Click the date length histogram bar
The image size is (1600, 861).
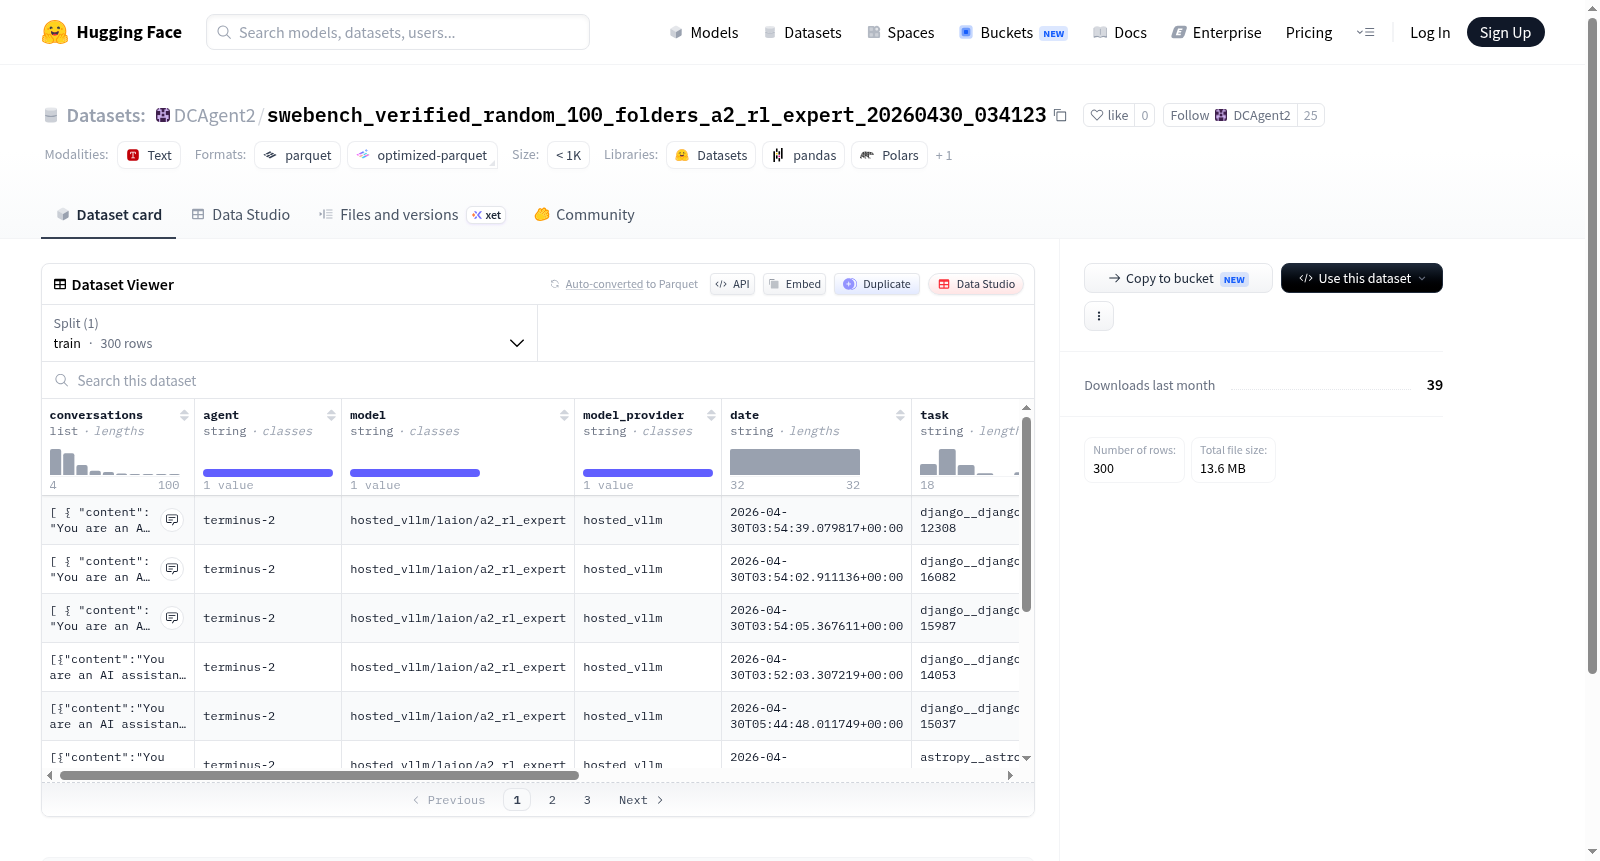pyautogui.click(x=795, y=462)
